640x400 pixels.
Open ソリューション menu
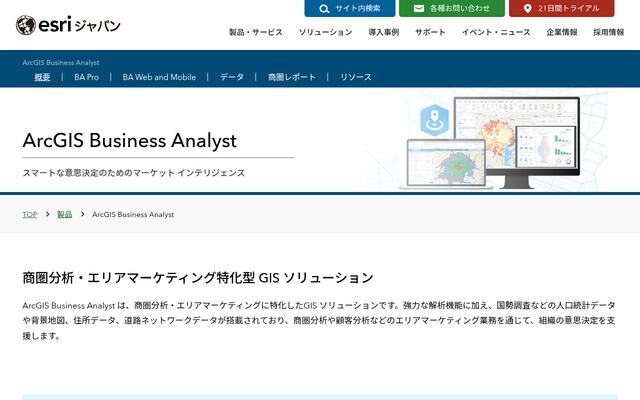(325, 32)
